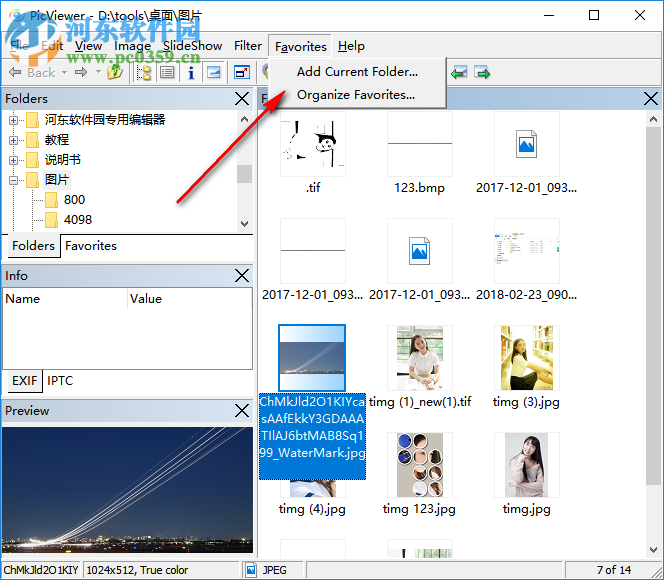Click the JPEG format status bar icon
The image size is (664, 580).
(251, 570)
